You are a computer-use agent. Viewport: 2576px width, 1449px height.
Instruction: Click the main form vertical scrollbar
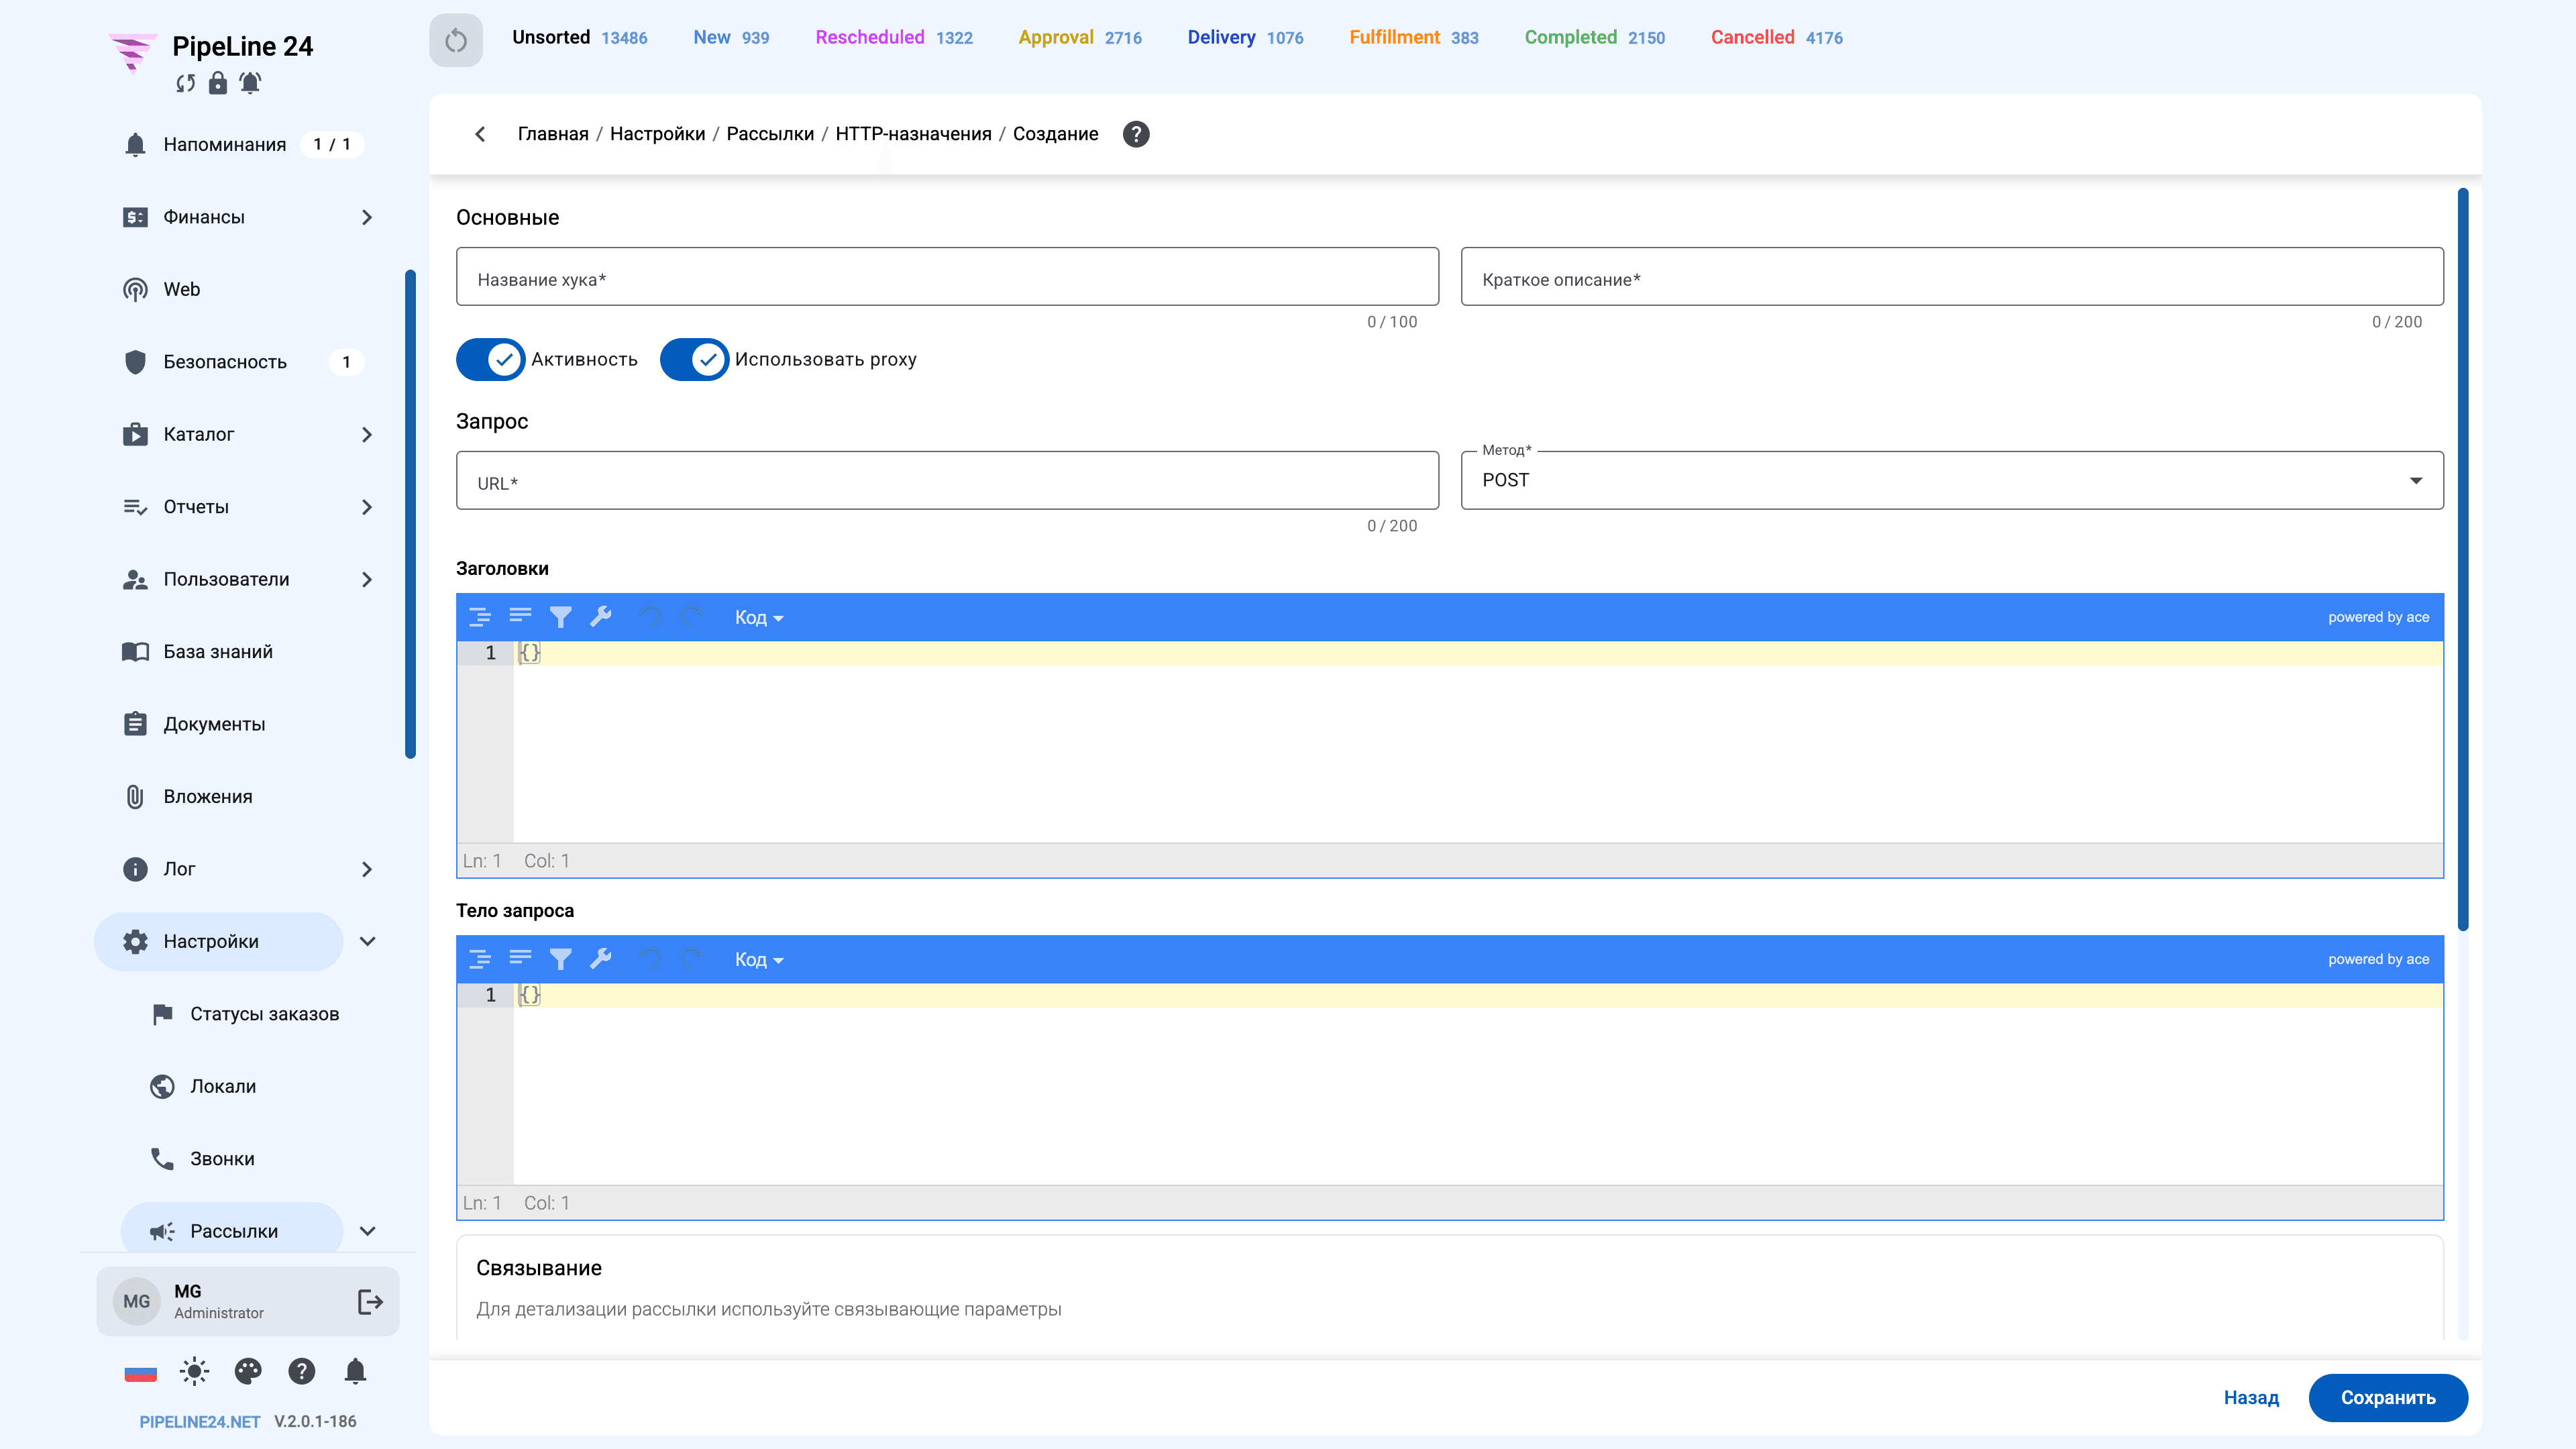pos(2463,560)
